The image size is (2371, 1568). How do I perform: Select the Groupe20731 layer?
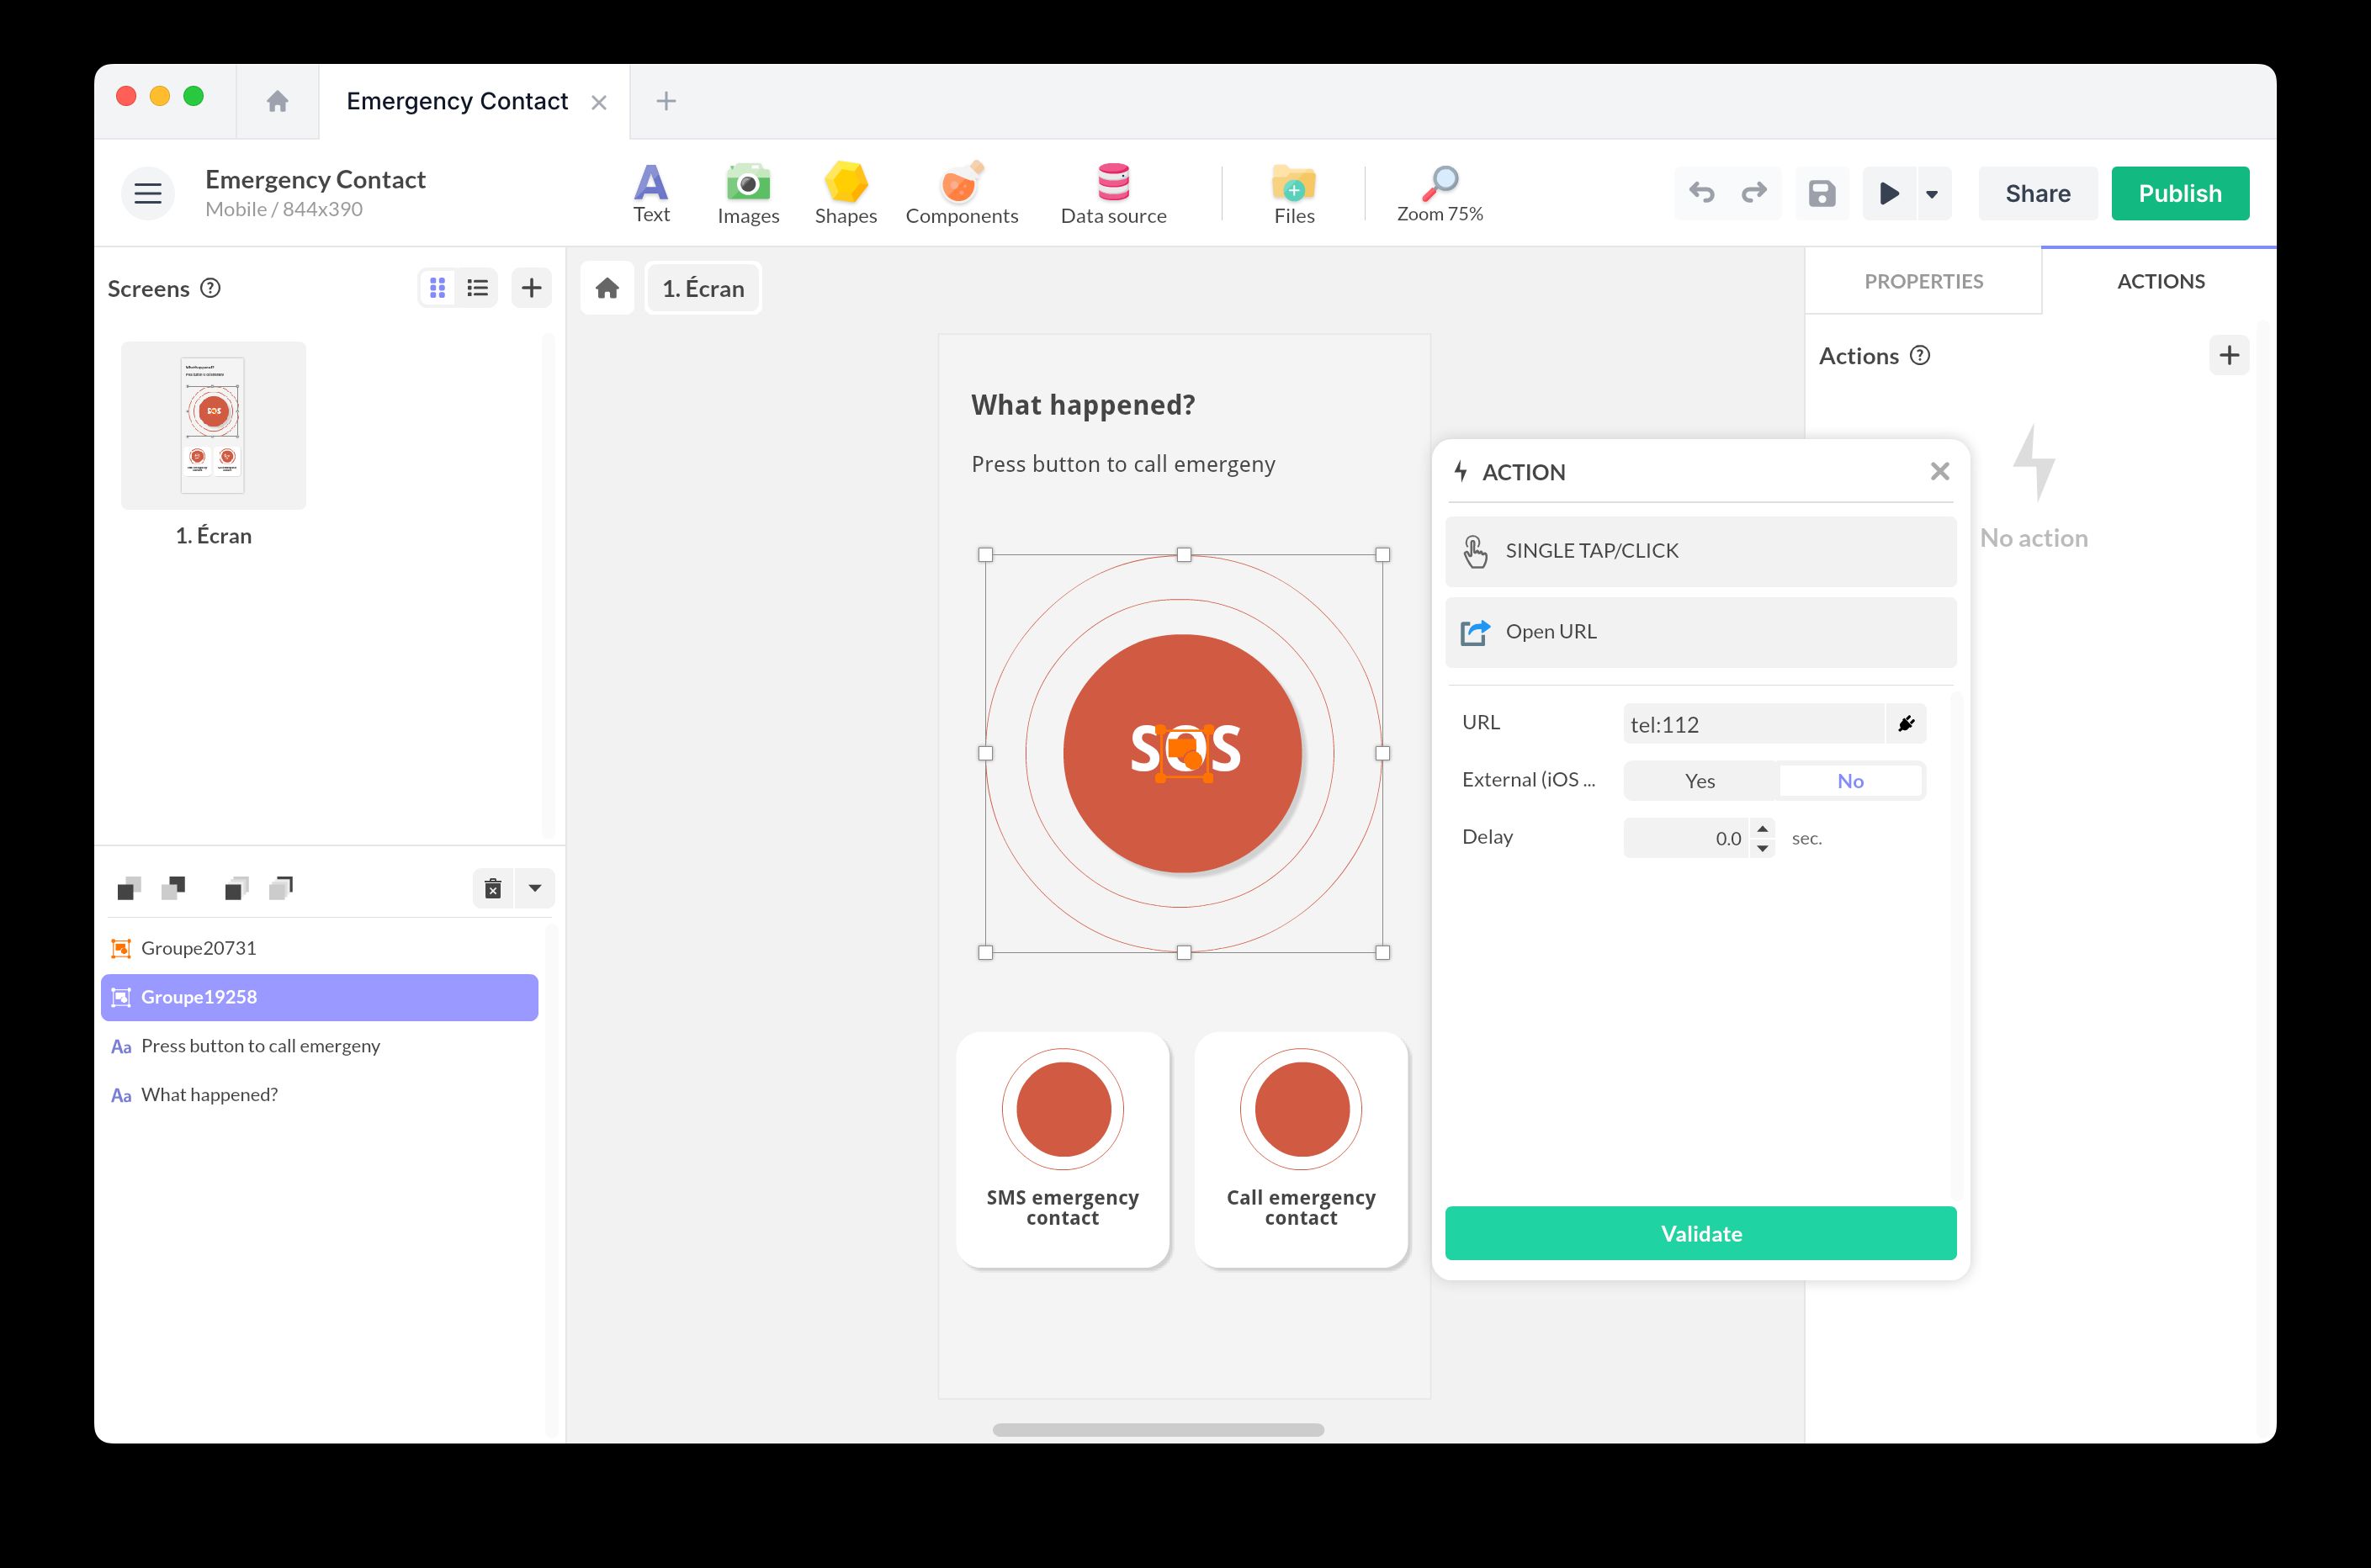199,948
